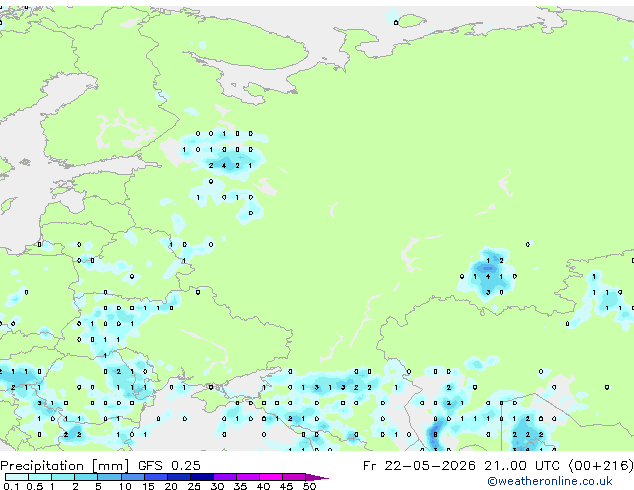The height and width of the screenshot is (490, 634).
Task: Click the "50" legend scale label
Action: tap(310, 486)
